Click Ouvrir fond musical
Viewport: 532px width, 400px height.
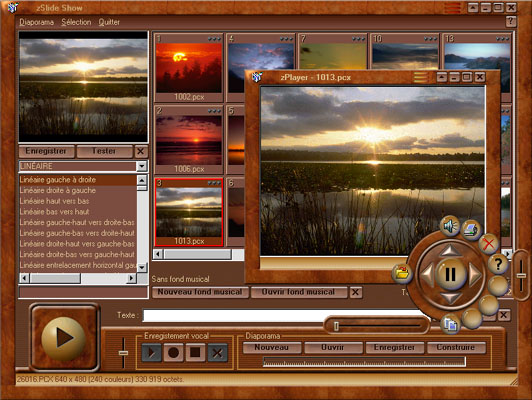(299, 292)
